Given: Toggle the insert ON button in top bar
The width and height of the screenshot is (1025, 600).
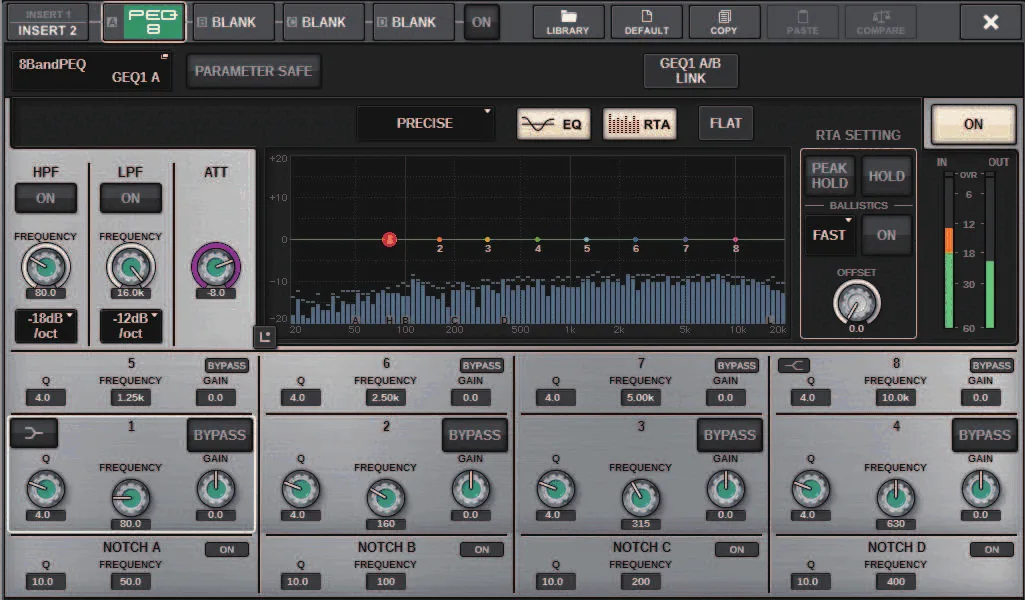Looking at the screenshot, I should click(481, 22).
